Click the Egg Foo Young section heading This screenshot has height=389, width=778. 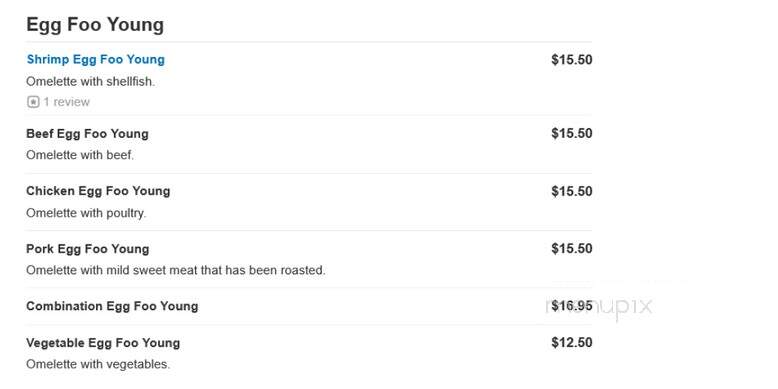(95, 25)
